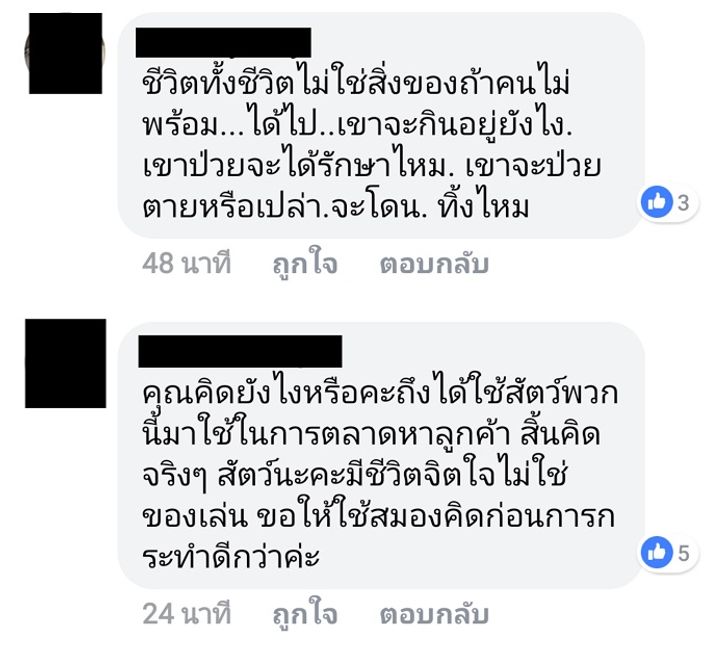
Task: Click the comment line ระทำดีกว่าค่ะ
Action: (x=231, y=554)
